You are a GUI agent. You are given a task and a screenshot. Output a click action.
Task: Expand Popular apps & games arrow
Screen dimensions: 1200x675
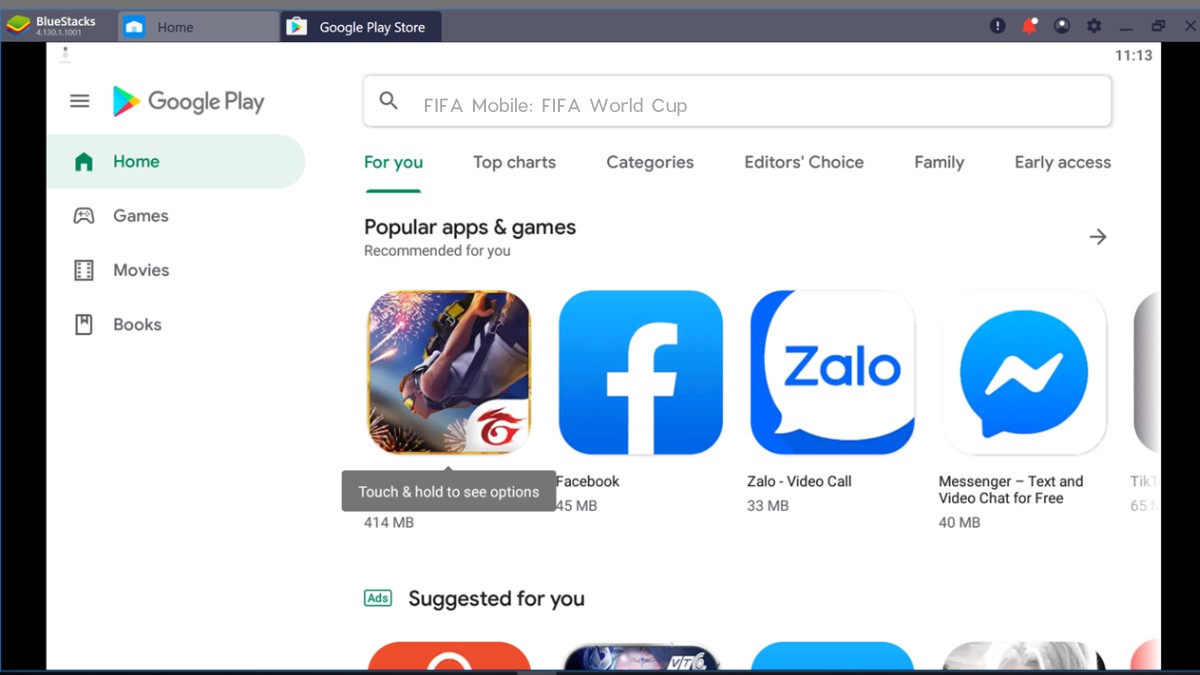click(x=1098, y=237)
